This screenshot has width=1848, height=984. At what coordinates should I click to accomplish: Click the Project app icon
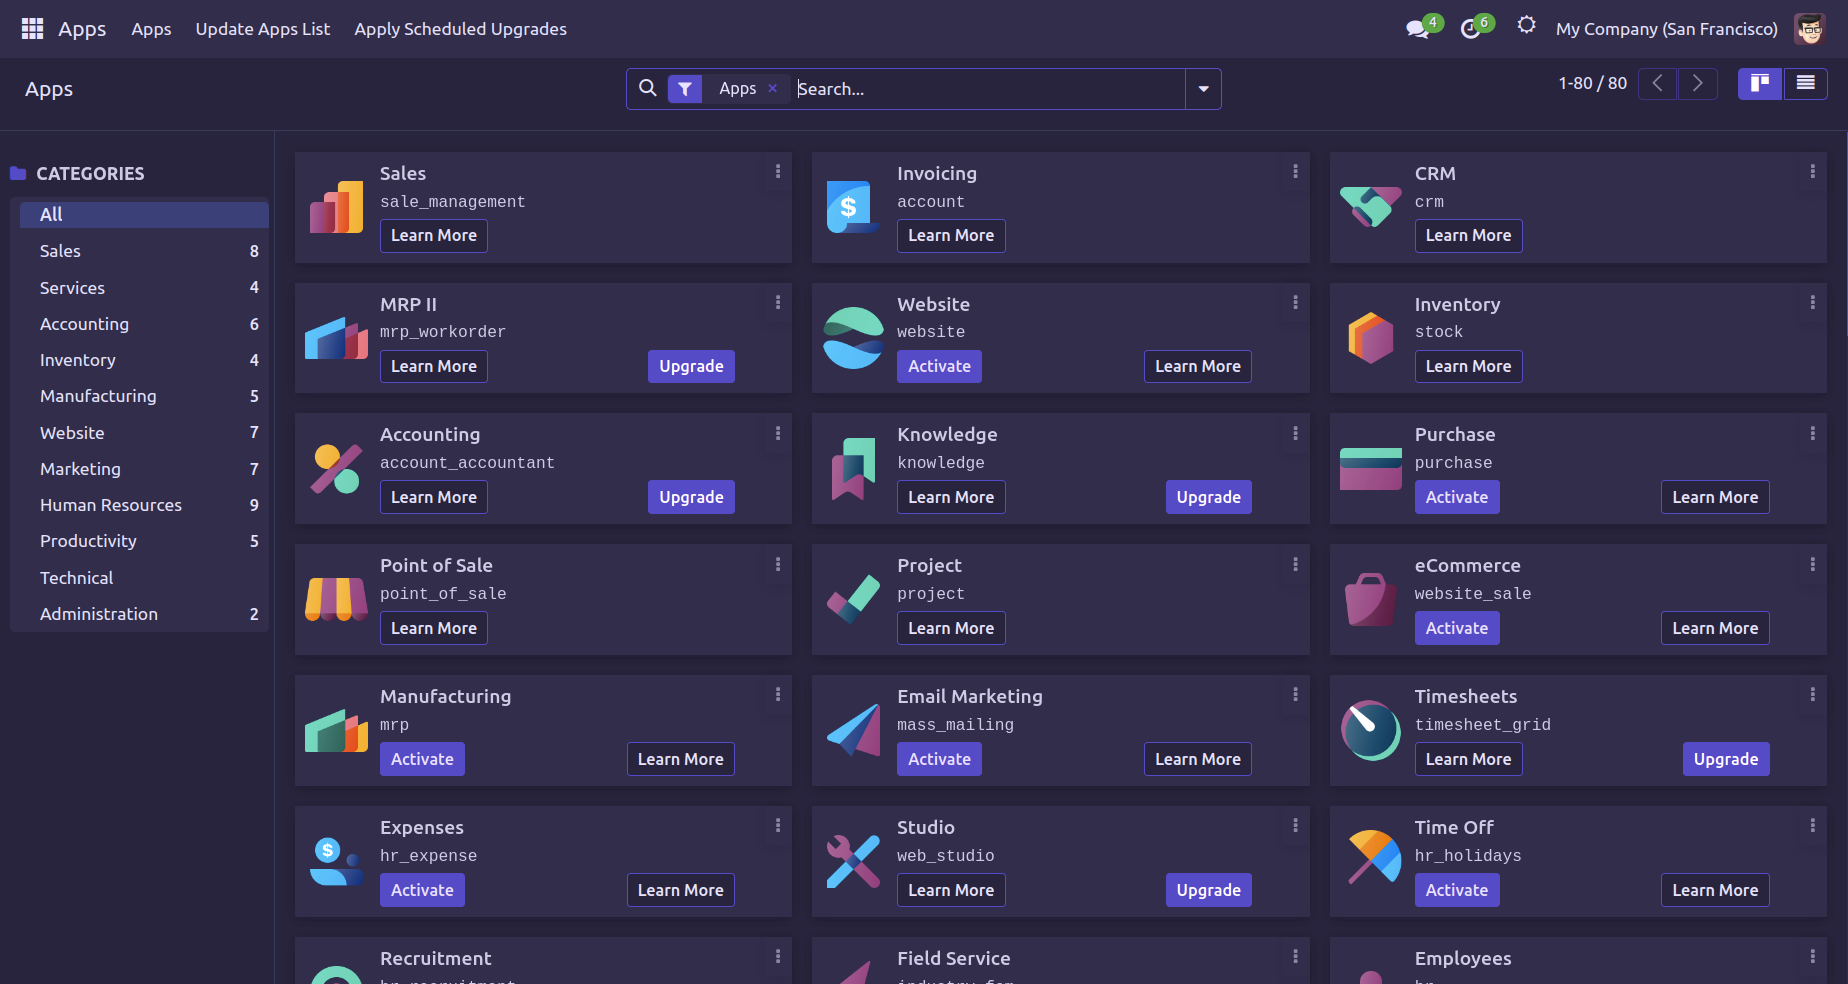click(853, 600)
